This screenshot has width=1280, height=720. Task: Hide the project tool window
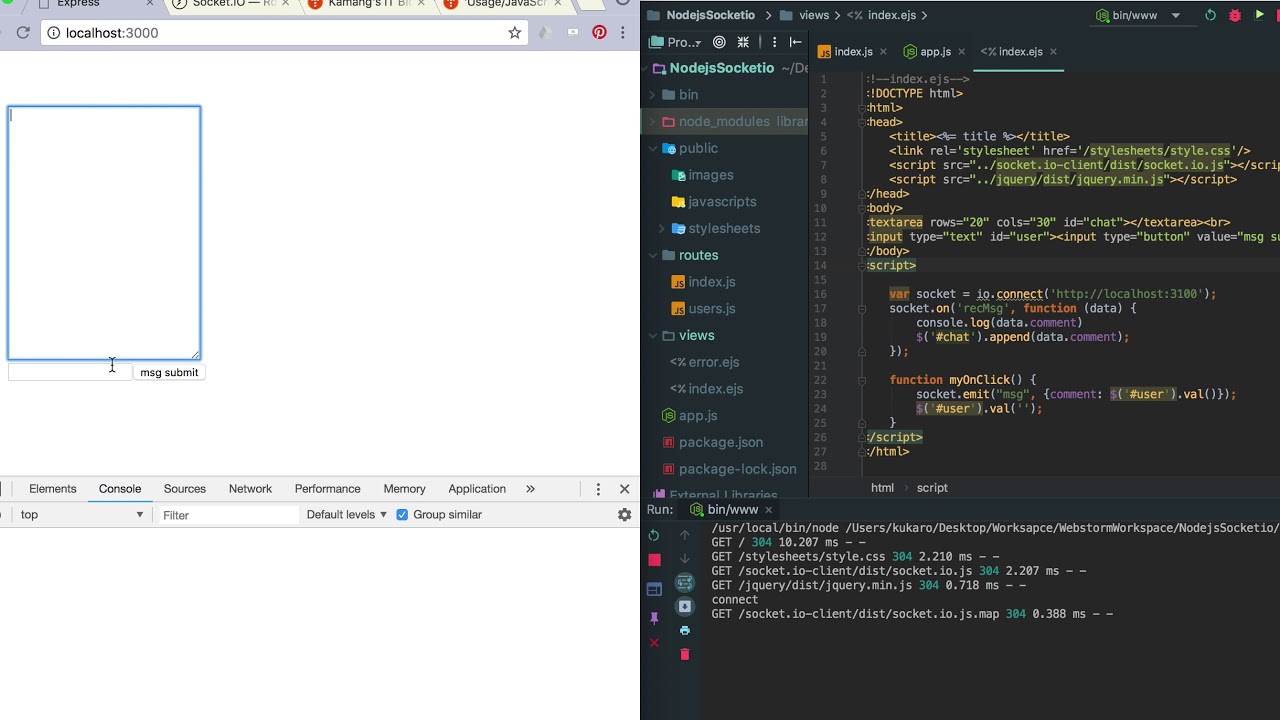796,42
